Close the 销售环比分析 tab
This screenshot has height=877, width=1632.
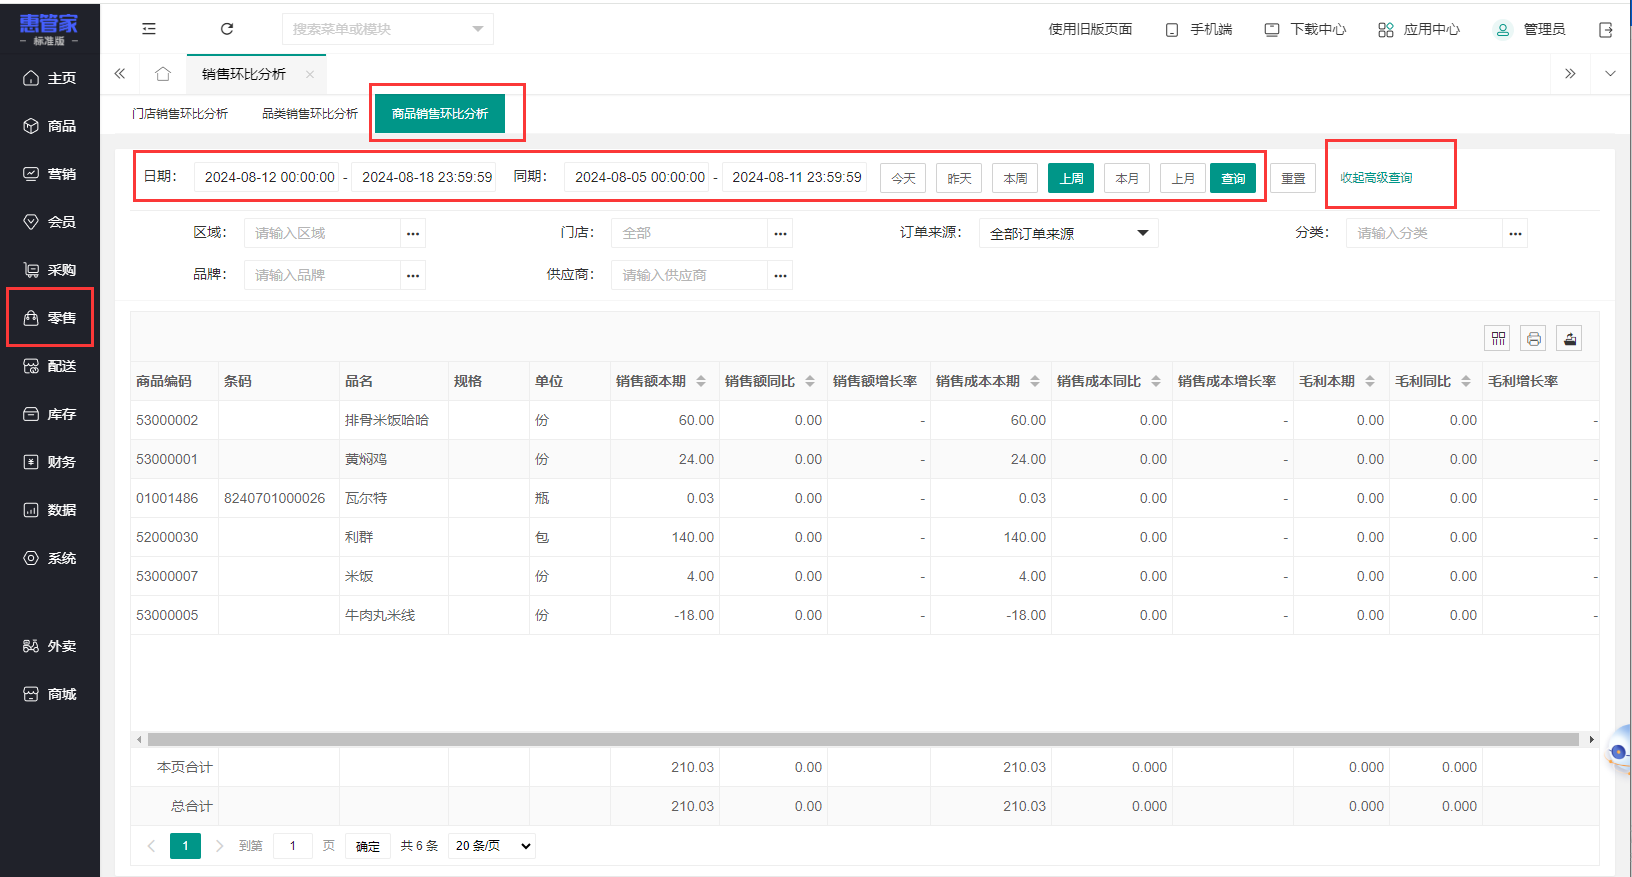[310, 74]
